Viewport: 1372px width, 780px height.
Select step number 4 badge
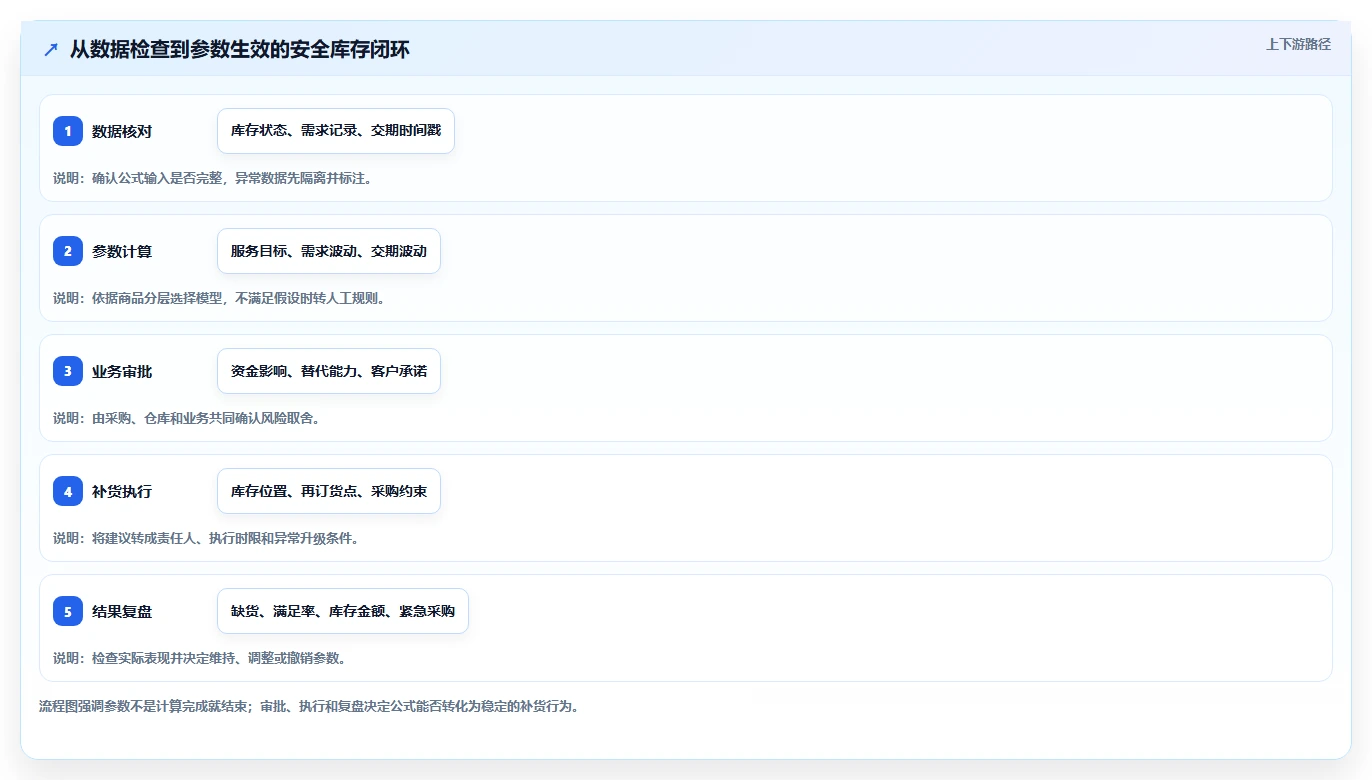[x=68, y=491]
